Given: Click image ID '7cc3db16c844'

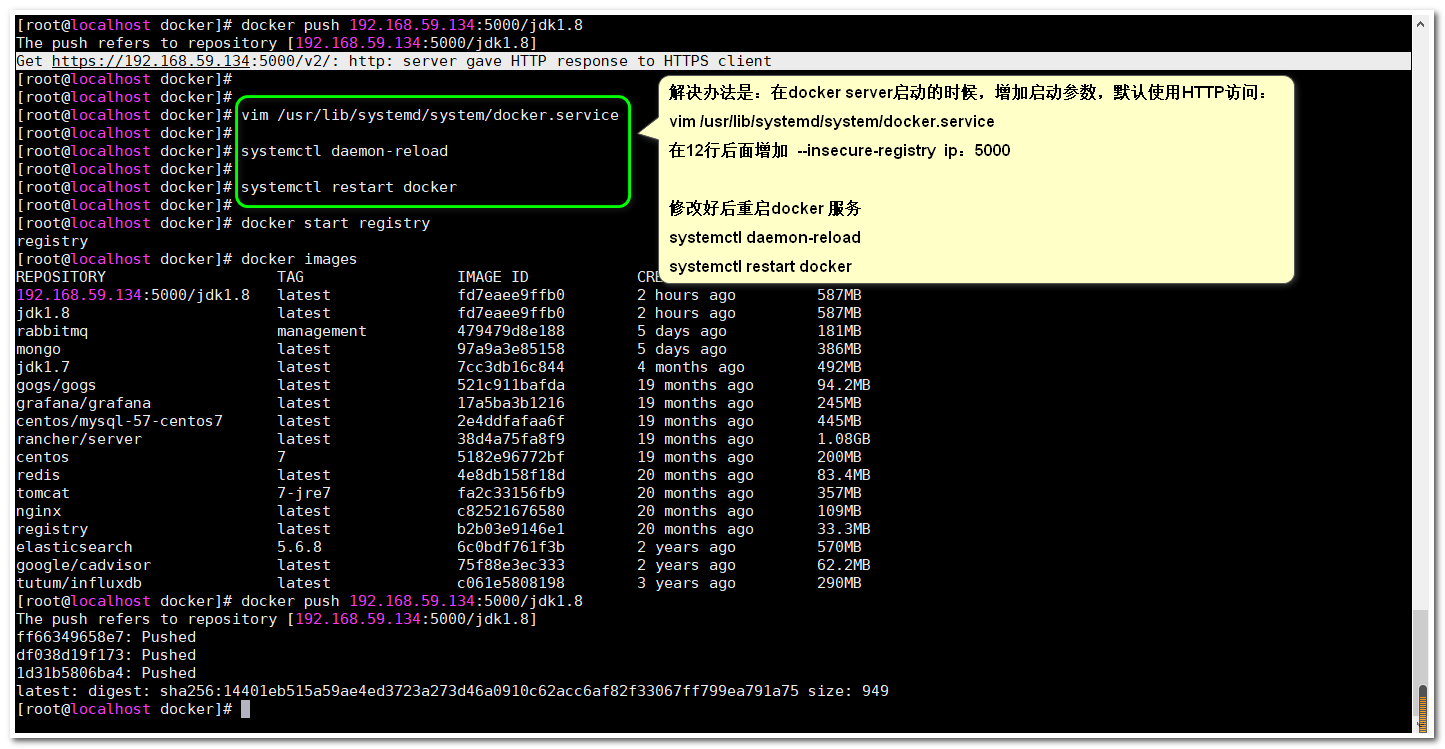Looking at the screenshot, I should click(x=511, y=367).
